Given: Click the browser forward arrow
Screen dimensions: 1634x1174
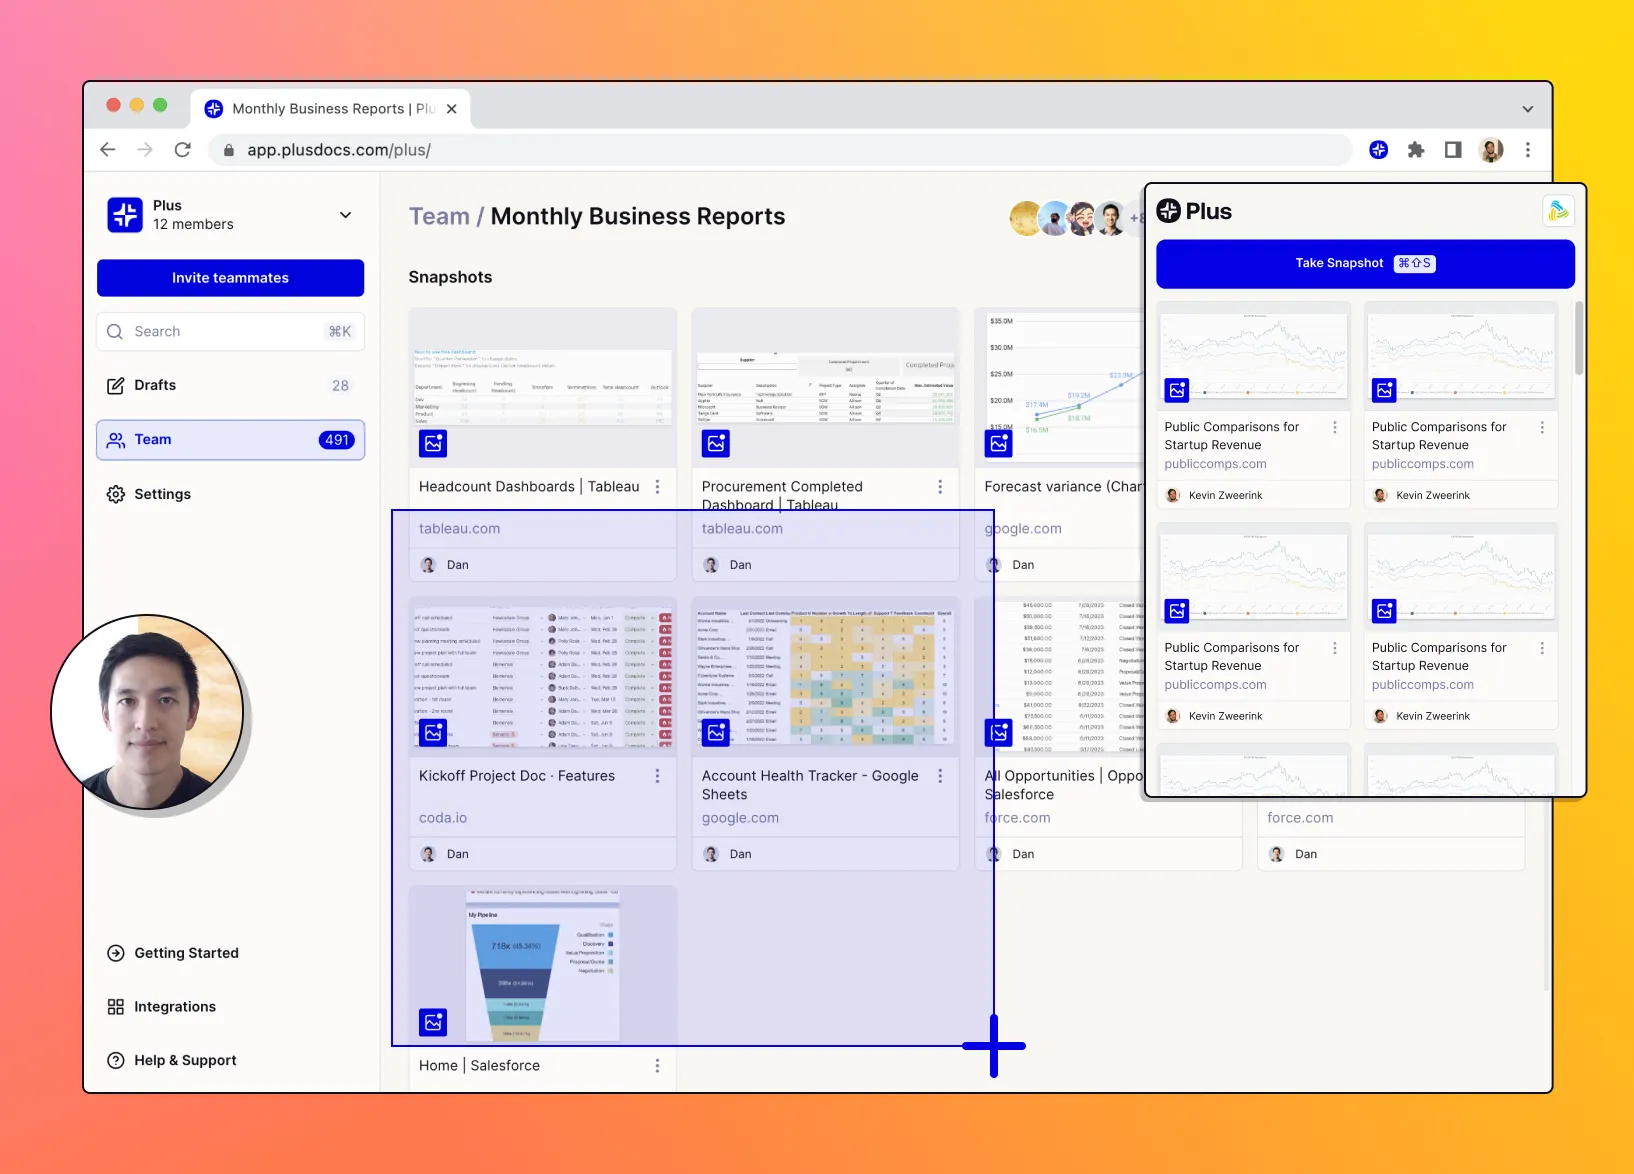Looking at the screenshot, I should (145, 150).
